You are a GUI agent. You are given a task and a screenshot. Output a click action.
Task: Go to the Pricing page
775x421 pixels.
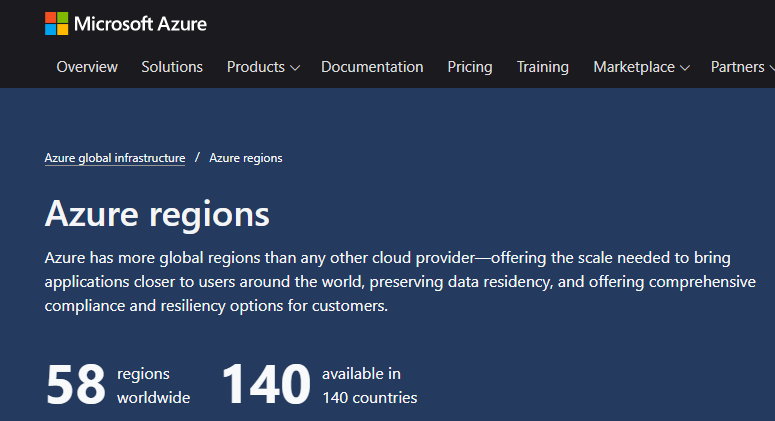(x=470, y=67)
